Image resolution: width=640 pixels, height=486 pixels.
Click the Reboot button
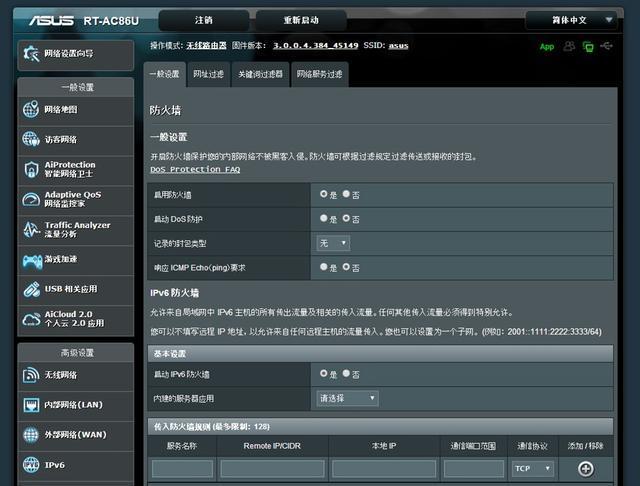301,20
